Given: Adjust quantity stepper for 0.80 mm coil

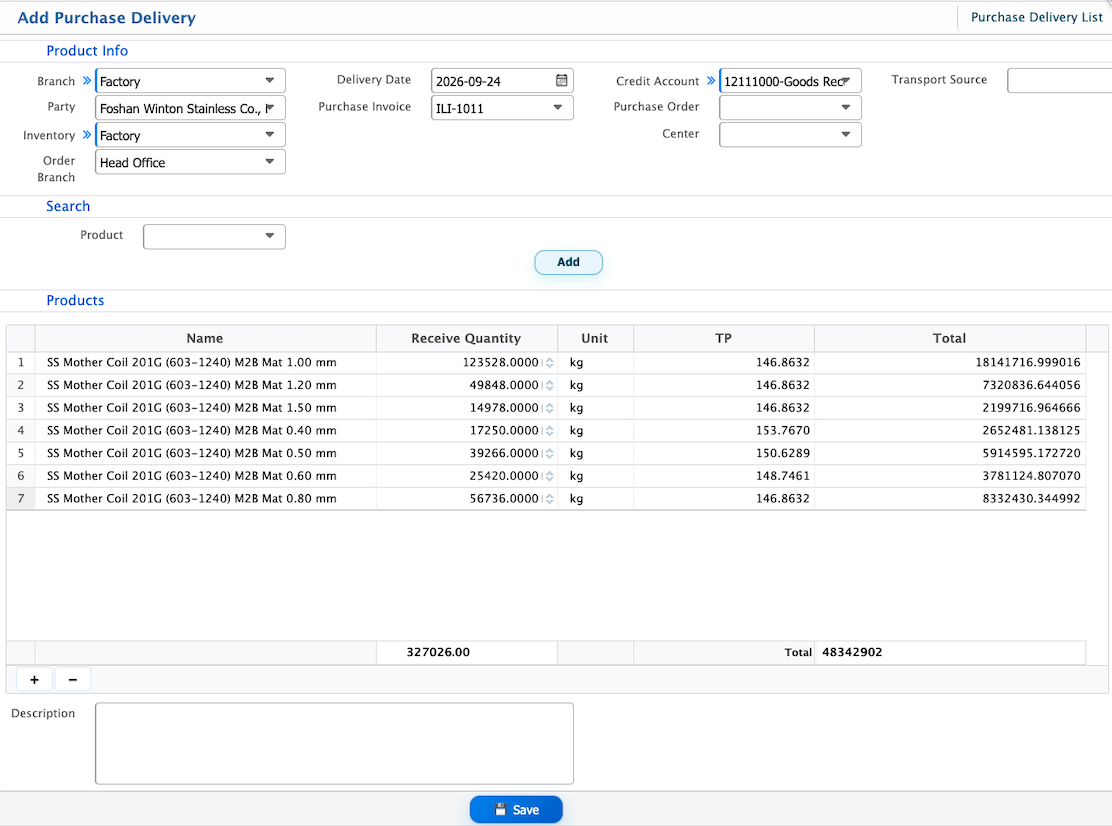Looking at the screenshot, I should point(550,498).
